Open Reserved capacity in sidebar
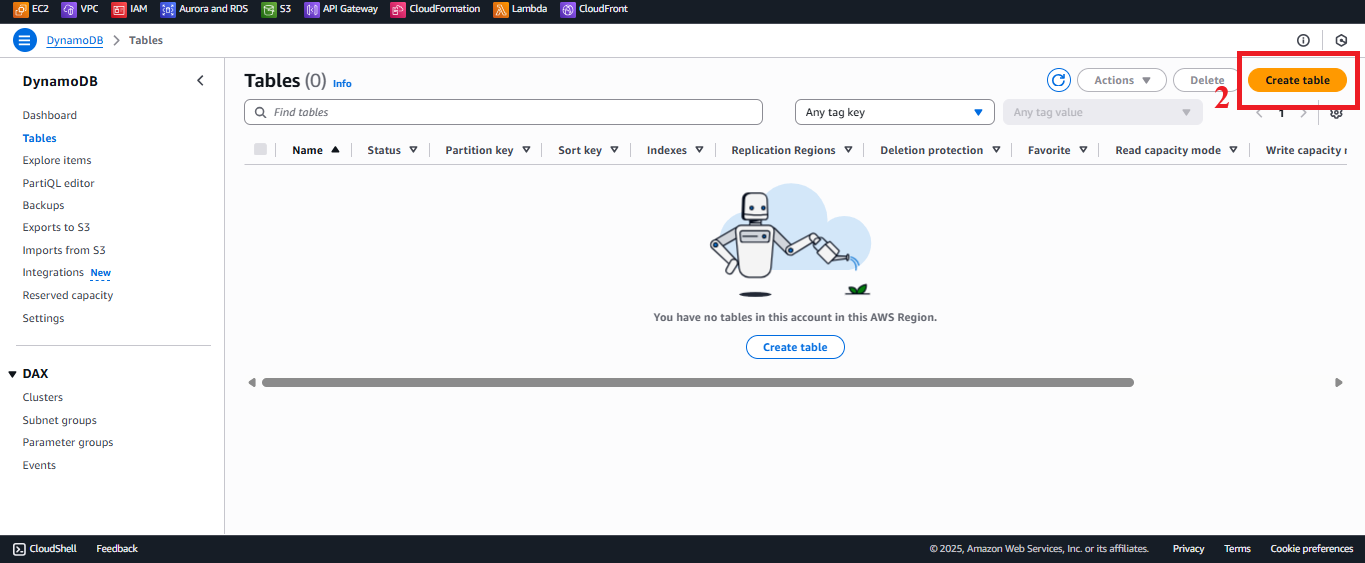The width and height of the screenshot is (1365, 563). click(68, 295)
